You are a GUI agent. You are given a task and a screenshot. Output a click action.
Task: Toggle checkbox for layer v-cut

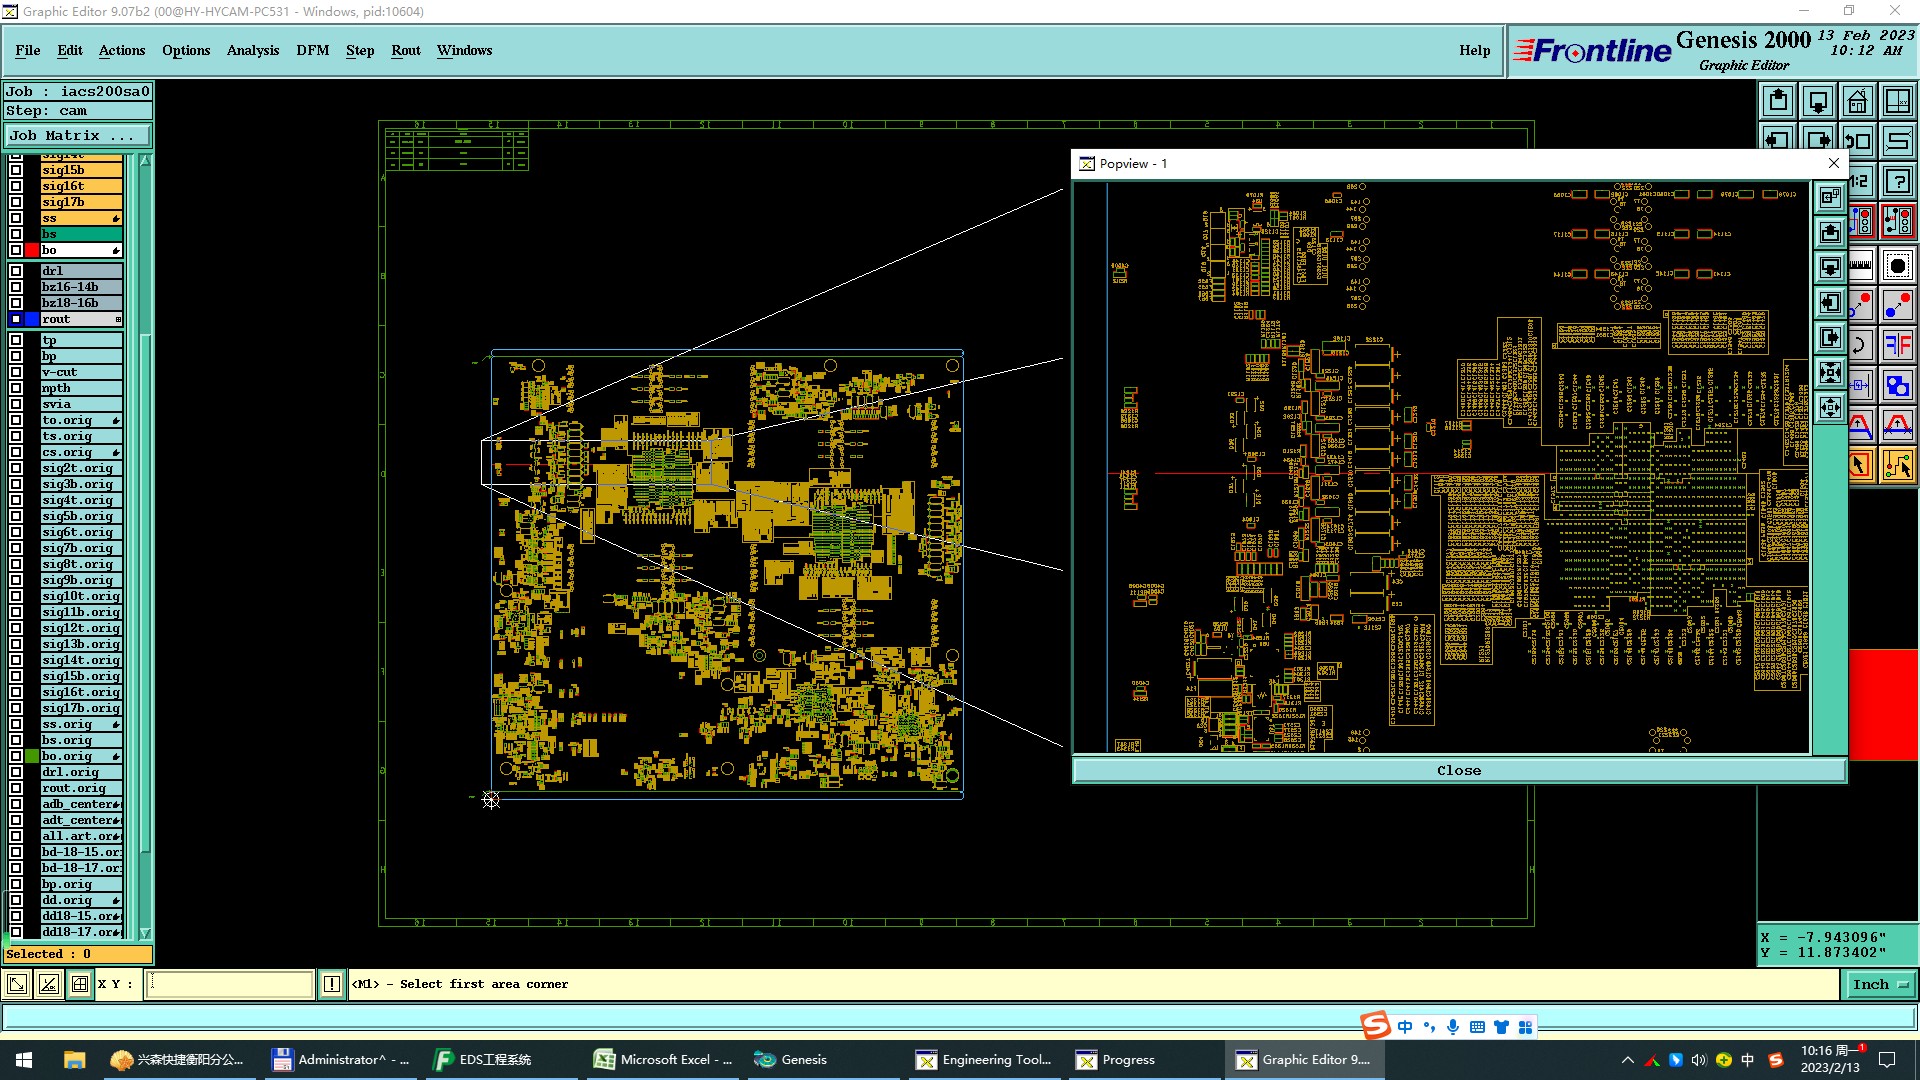[16, 372]
